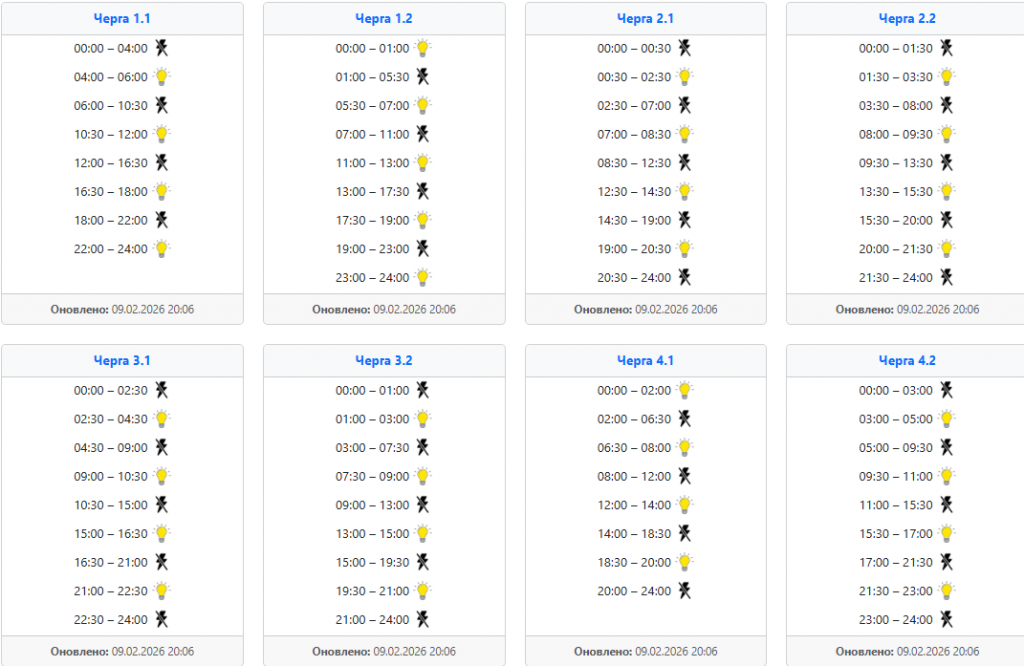
Task: Click the lightbulb icon for 04:00 – 06:00 in Черга 1.1
Action: pos(162,77)
